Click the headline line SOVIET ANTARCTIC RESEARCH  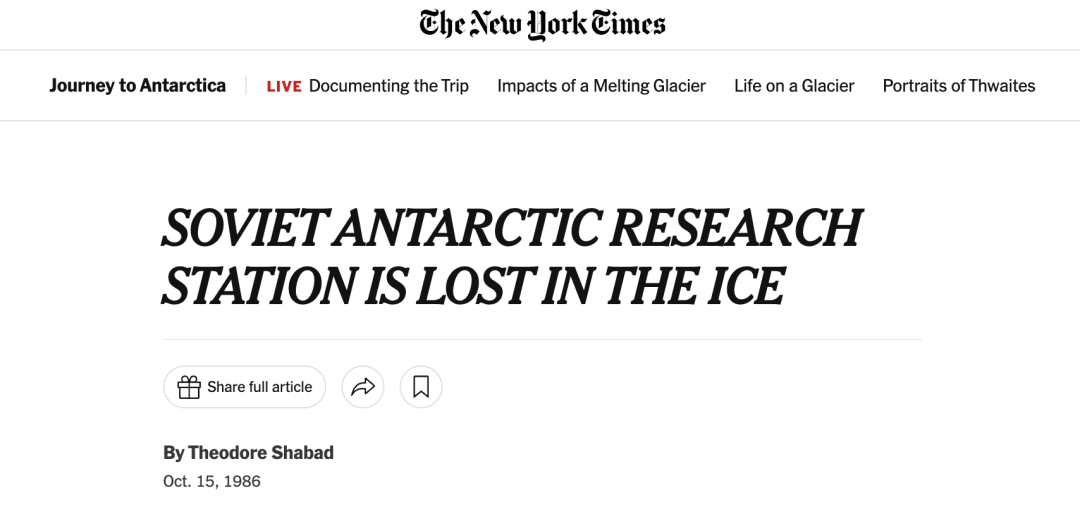(512, 227)
